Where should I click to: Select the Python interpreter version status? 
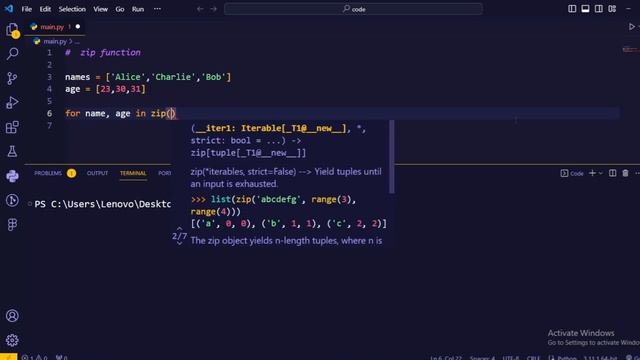[x=600, y=358]
